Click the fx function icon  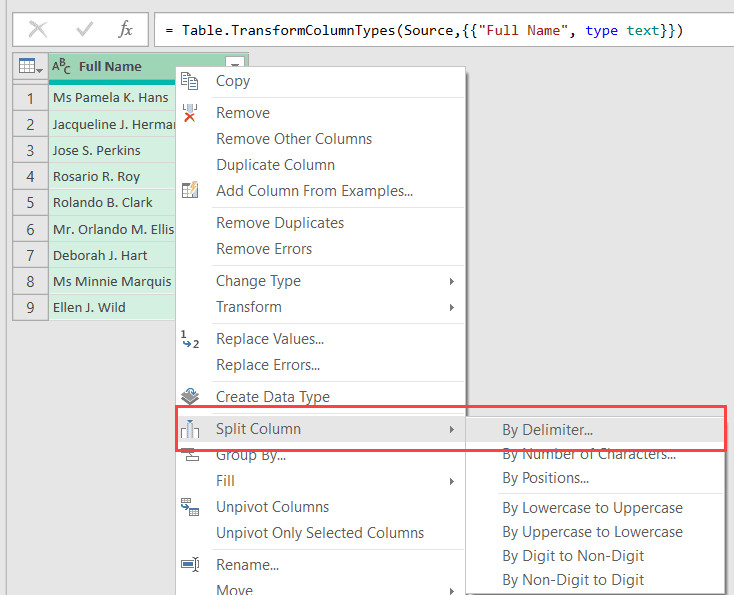pyautogui.click(x=125, y=30)
